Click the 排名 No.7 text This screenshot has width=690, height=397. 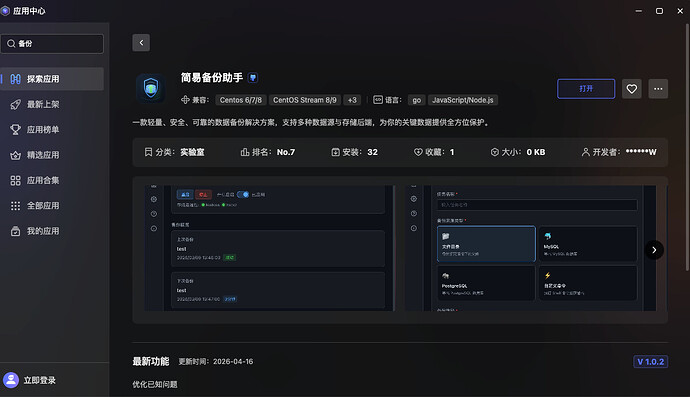point(286,152)
